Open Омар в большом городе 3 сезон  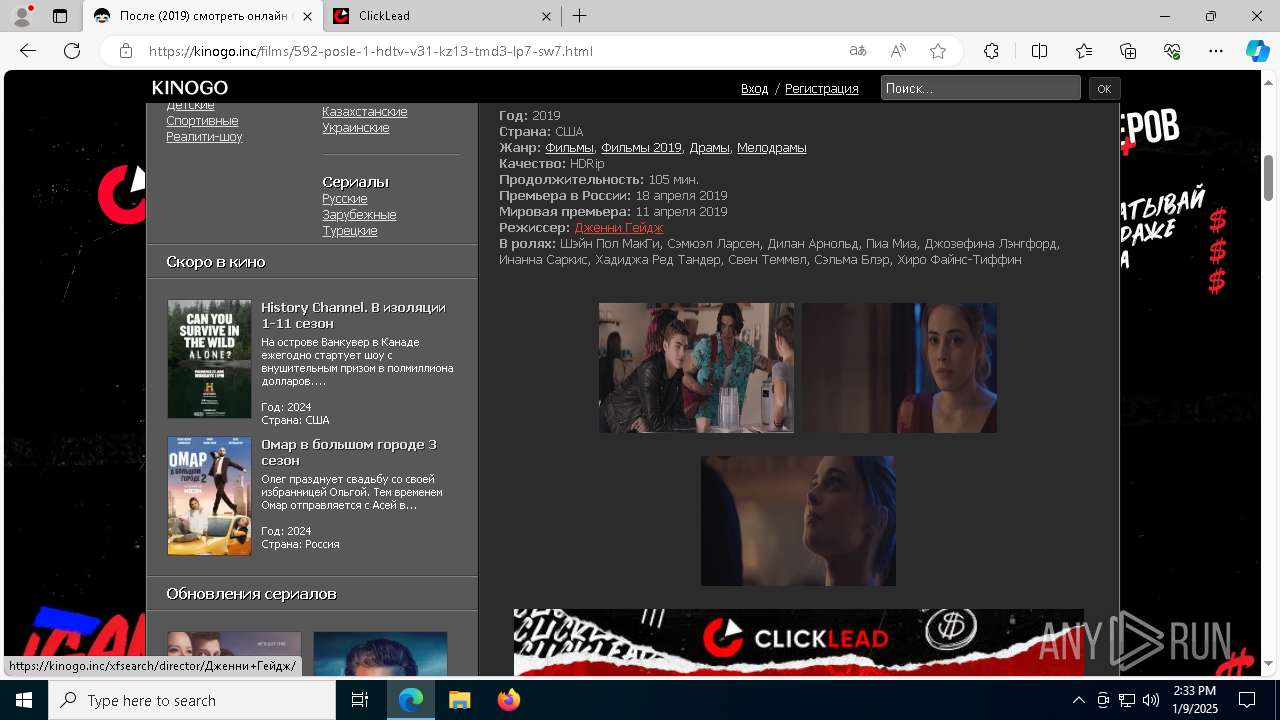(x=348, y=452)
